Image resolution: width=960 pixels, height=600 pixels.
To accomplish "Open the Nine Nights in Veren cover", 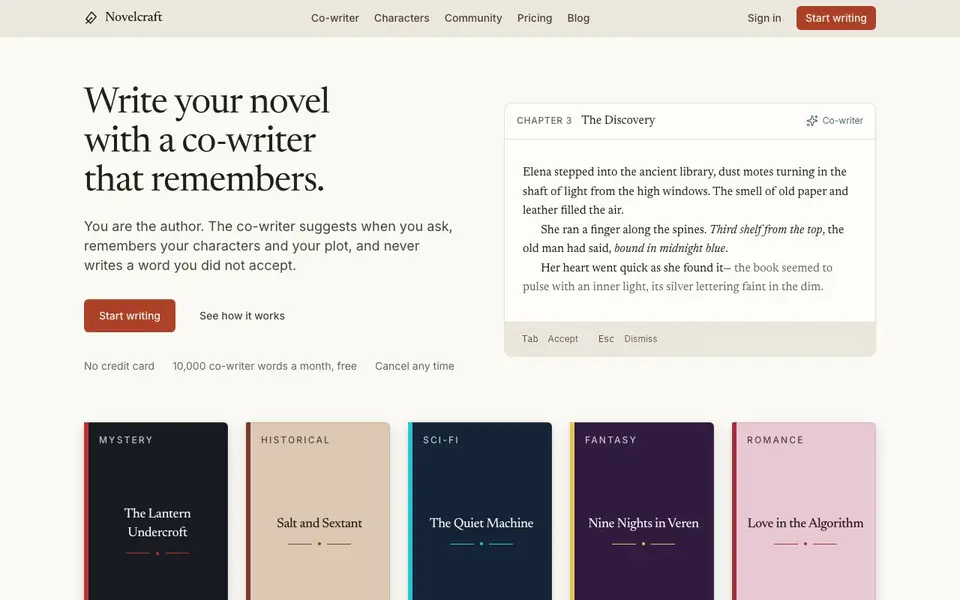I will 642,511.
